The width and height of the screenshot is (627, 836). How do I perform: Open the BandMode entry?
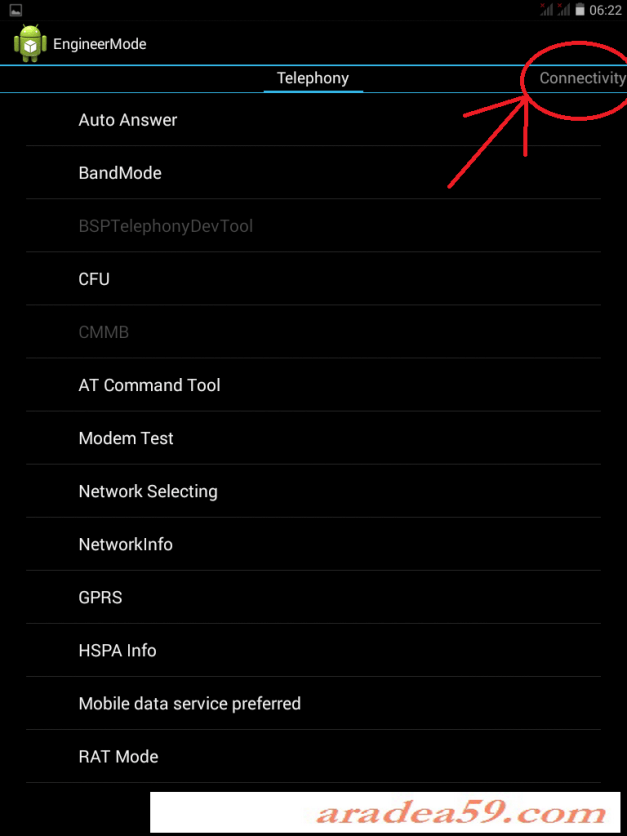120,172
